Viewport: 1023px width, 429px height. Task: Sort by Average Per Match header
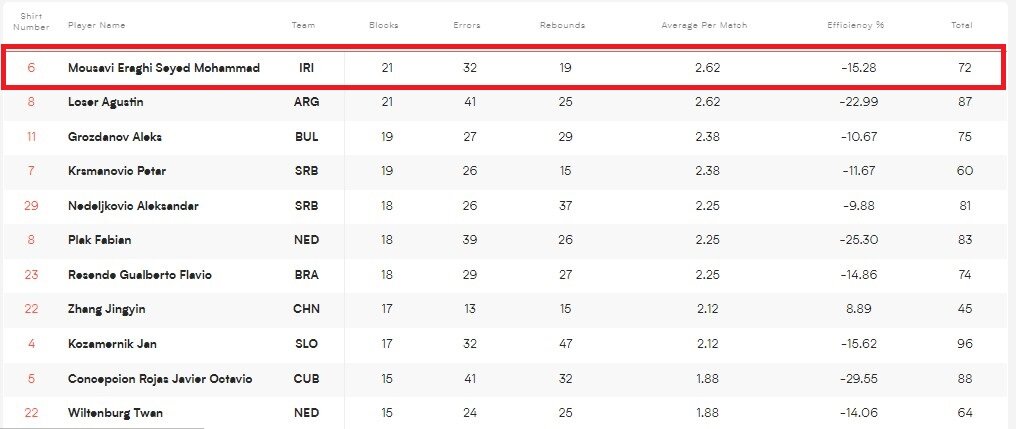coord(704,25)
